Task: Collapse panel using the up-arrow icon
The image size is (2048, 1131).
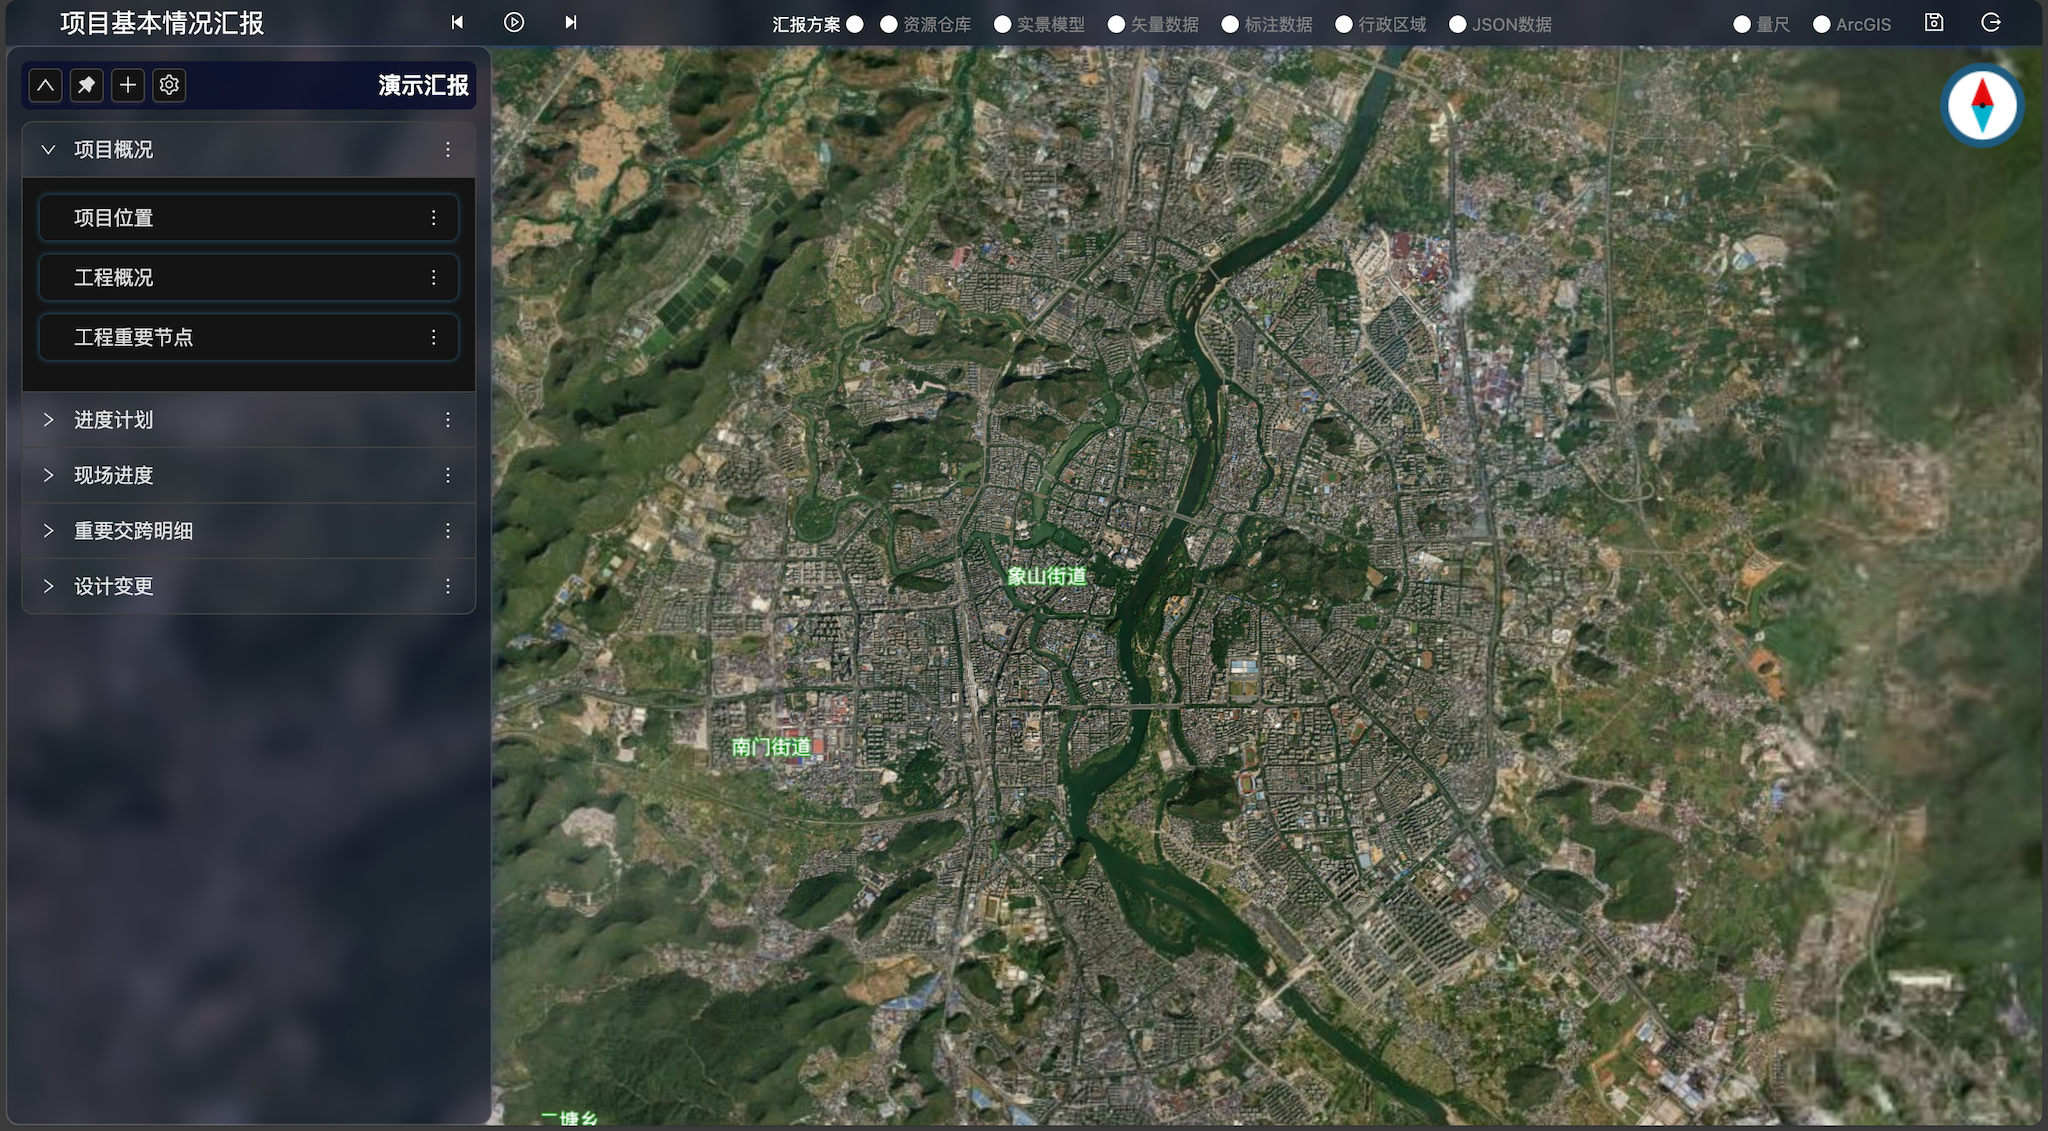Action: (46, 85)
